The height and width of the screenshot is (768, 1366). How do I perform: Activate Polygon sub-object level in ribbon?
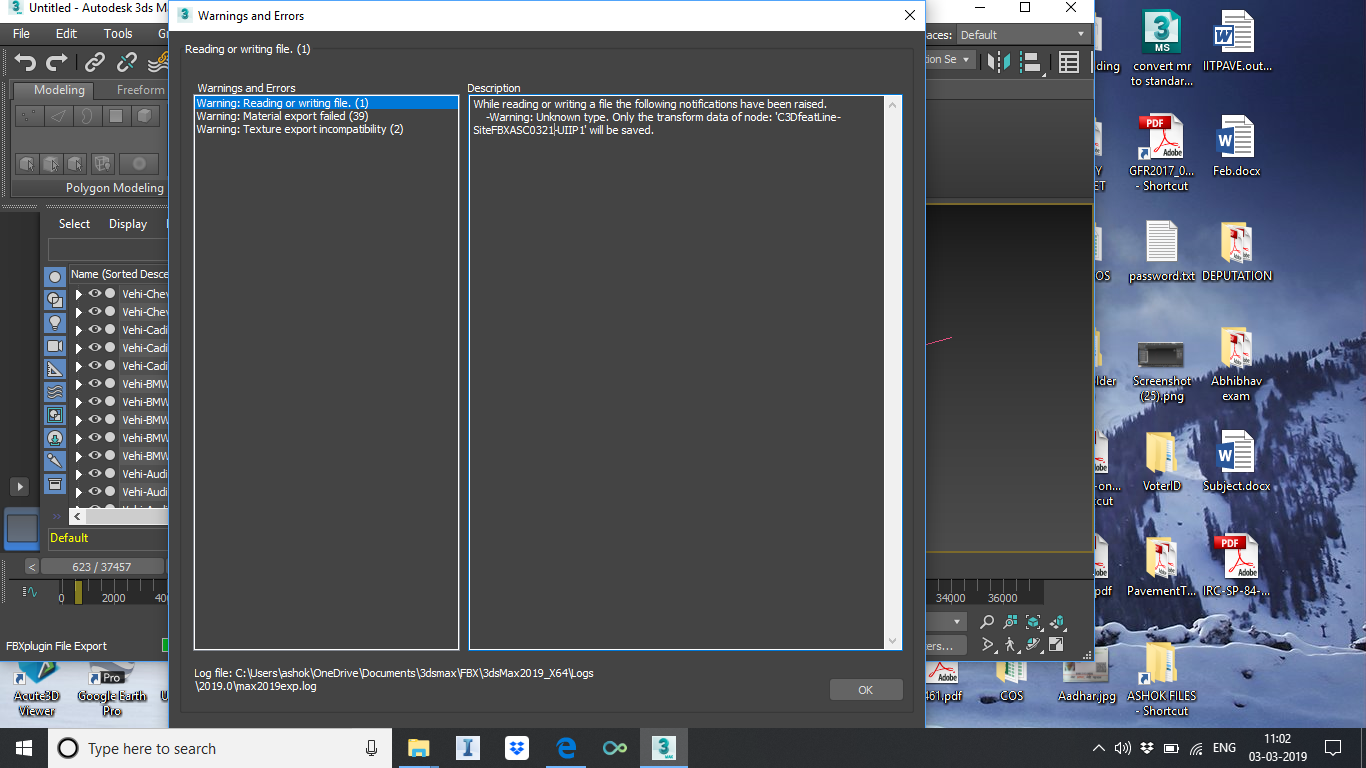pos(116,116)
